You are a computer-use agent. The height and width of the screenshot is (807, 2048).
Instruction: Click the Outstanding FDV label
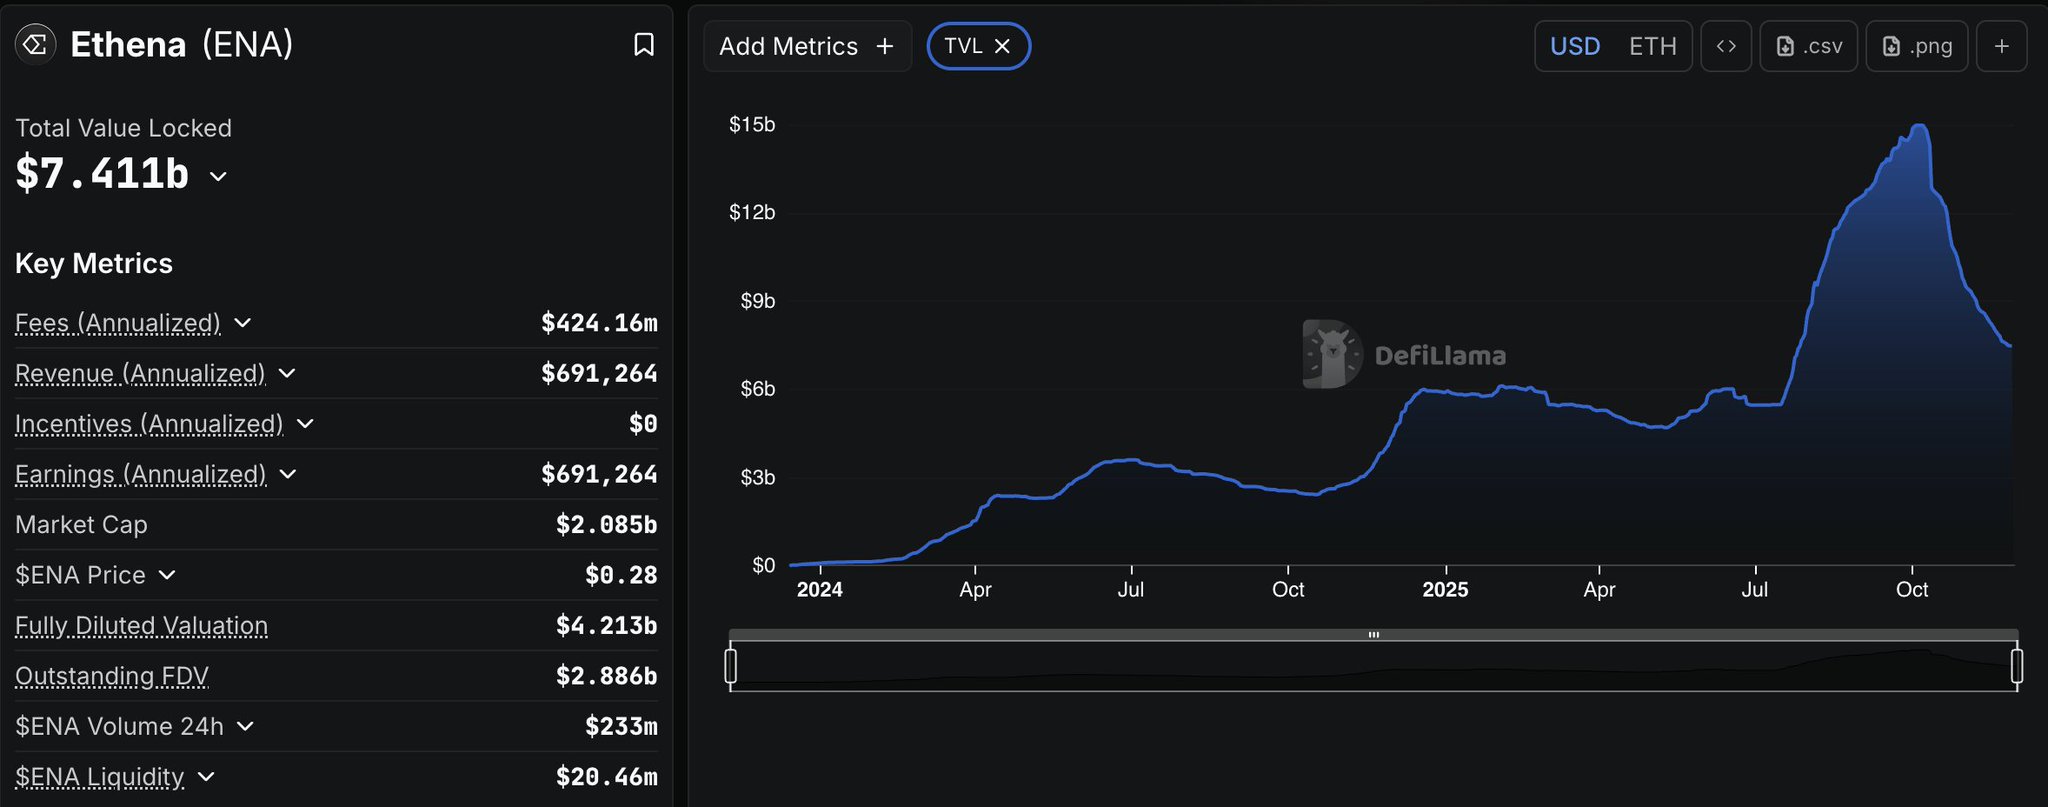(x=111, y=676)
